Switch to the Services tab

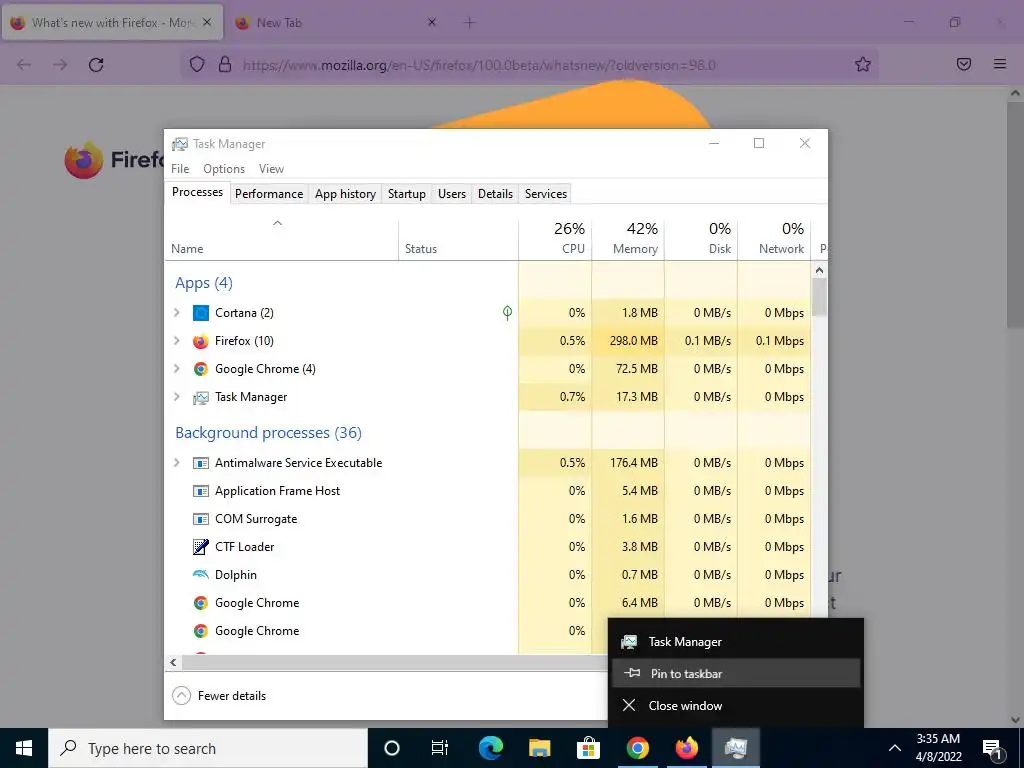point(546,194)
